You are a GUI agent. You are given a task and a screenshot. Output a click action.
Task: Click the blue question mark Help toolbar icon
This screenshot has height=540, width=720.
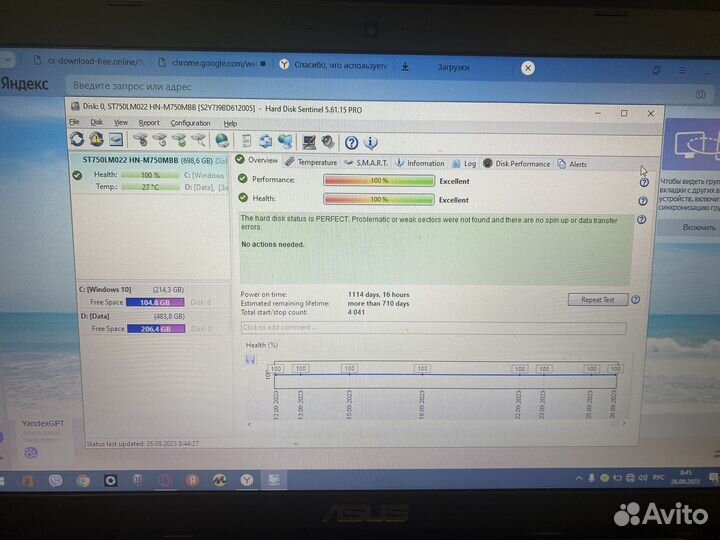(x=351, y=143)
